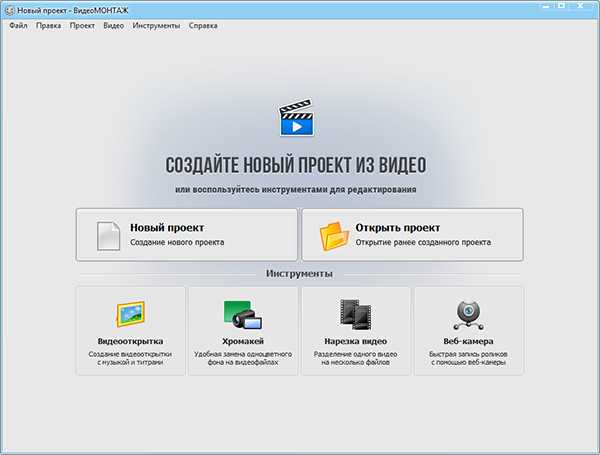Click the Видеооткрытка label
The width and height of the screenshot is (600, 455).
(130, 341)
